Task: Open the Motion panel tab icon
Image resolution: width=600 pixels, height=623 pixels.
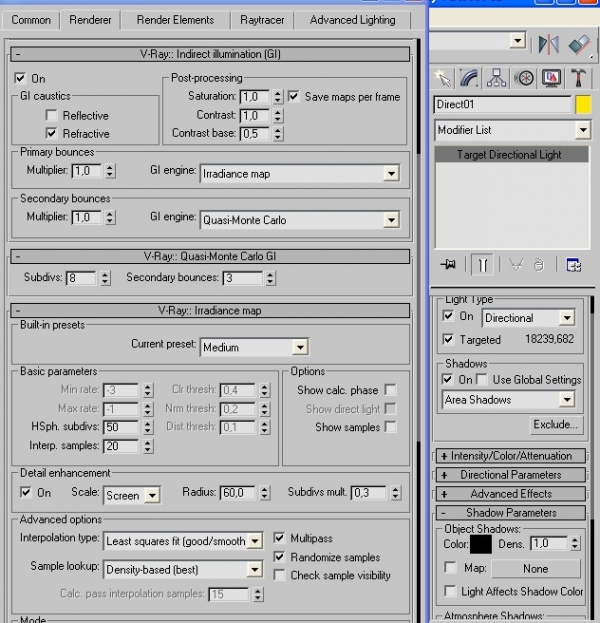Action: tap(524, 78)
